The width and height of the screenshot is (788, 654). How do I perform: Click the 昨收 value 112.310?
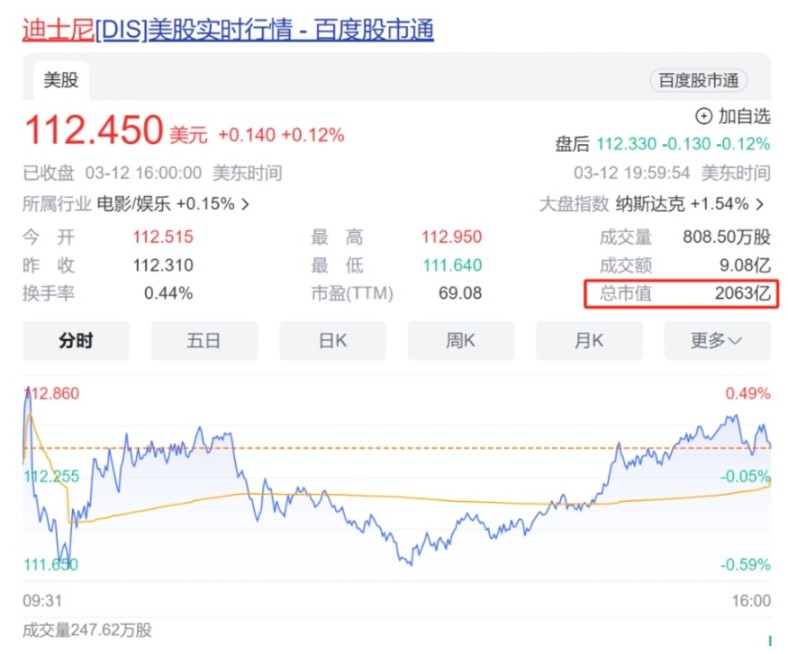point(163,265)
